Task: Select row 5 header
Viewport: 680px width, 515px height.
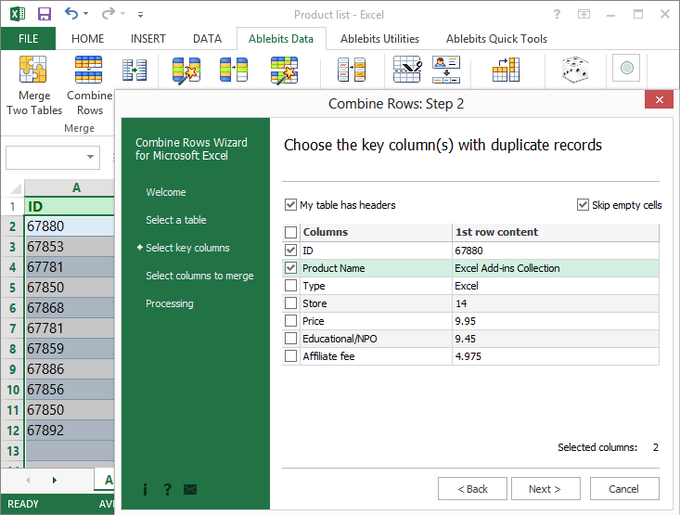Action: tap(13, 287)
